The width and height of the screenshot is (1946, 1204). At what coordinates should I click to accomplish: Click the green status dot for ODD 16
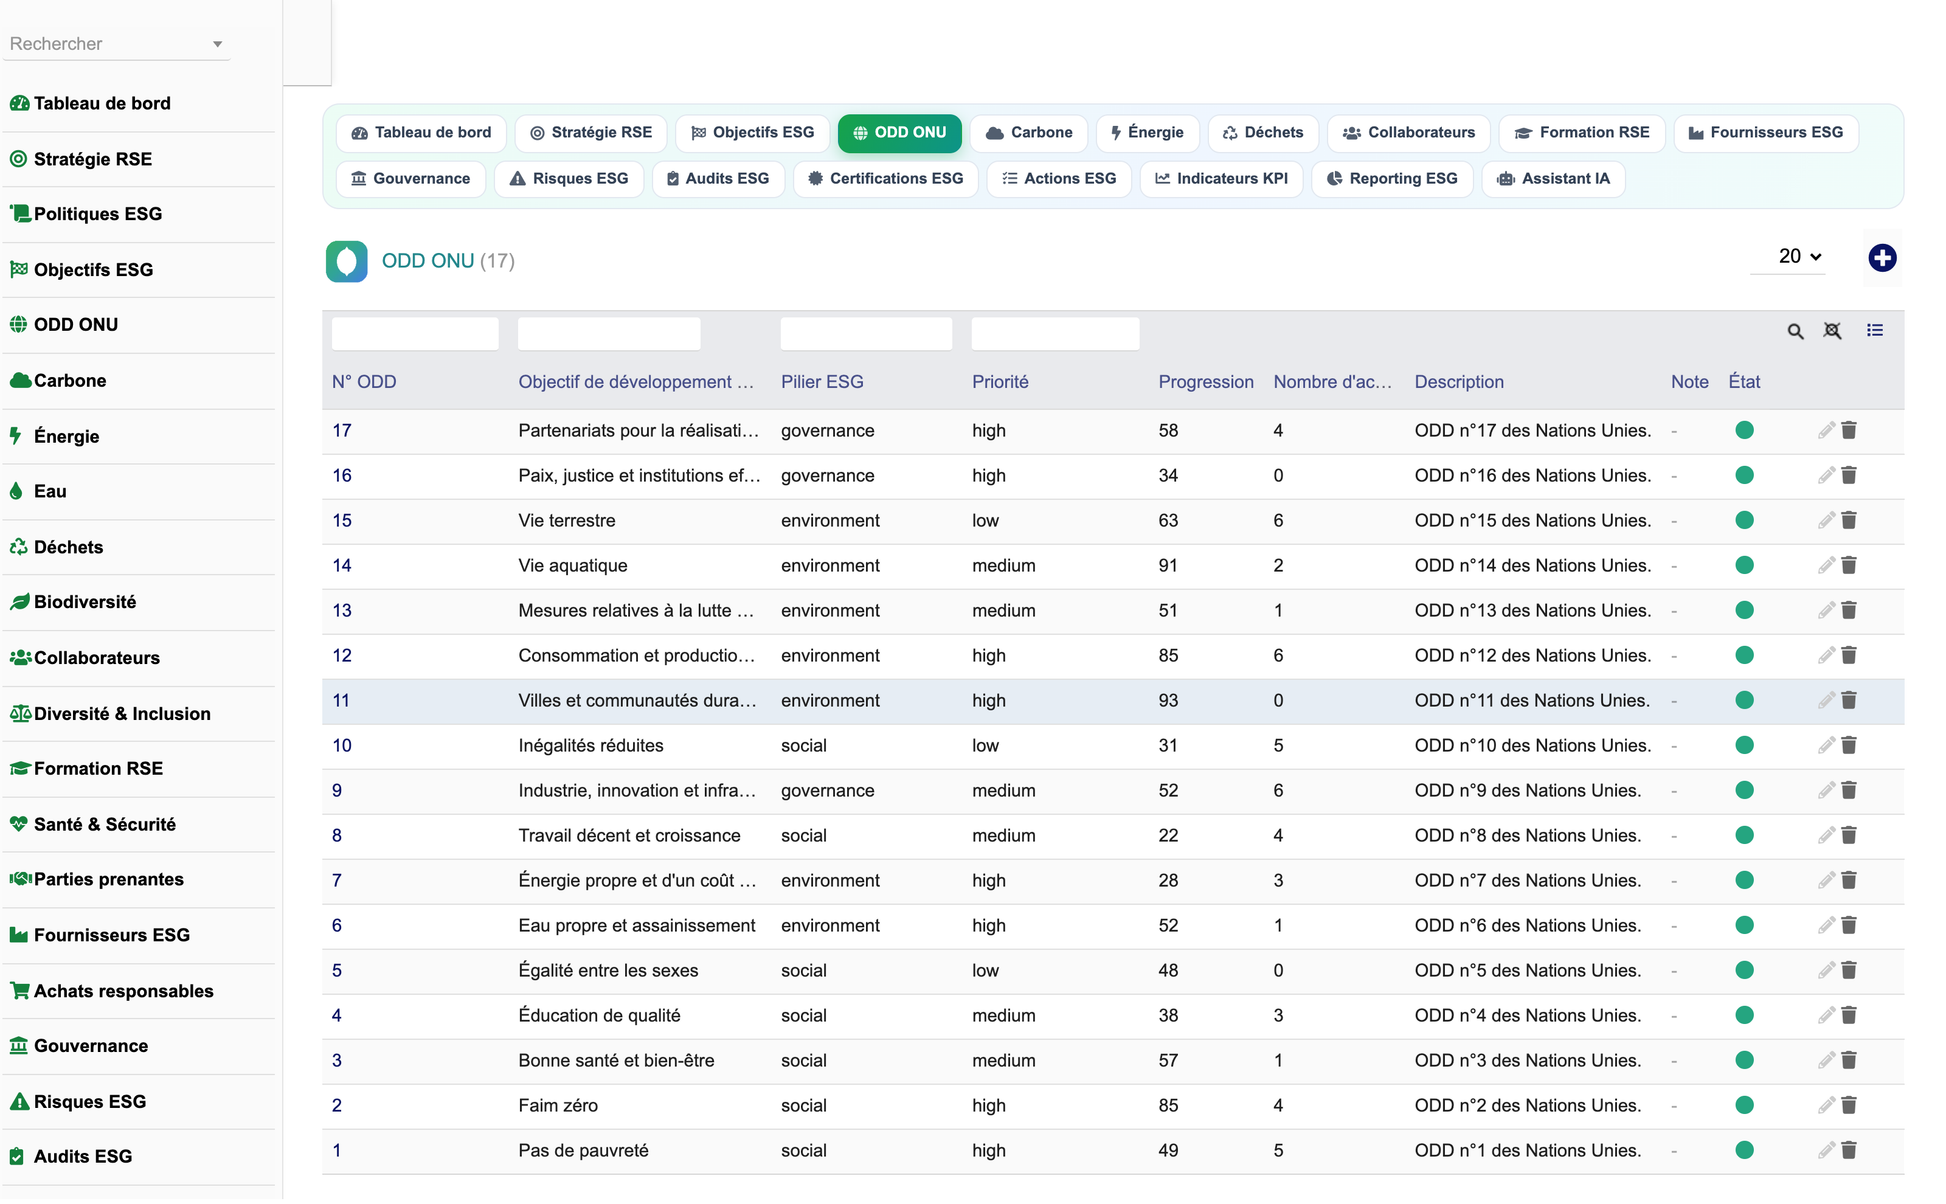tap(1744, 475)
